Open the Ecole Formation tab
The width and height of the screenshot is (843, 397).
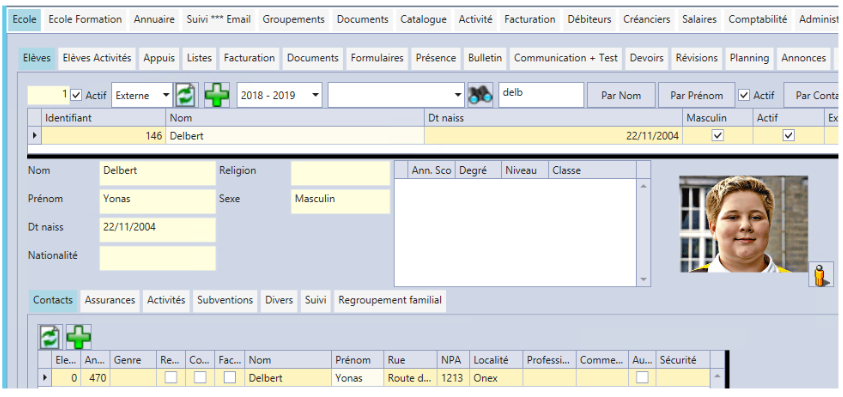[85, 19]
